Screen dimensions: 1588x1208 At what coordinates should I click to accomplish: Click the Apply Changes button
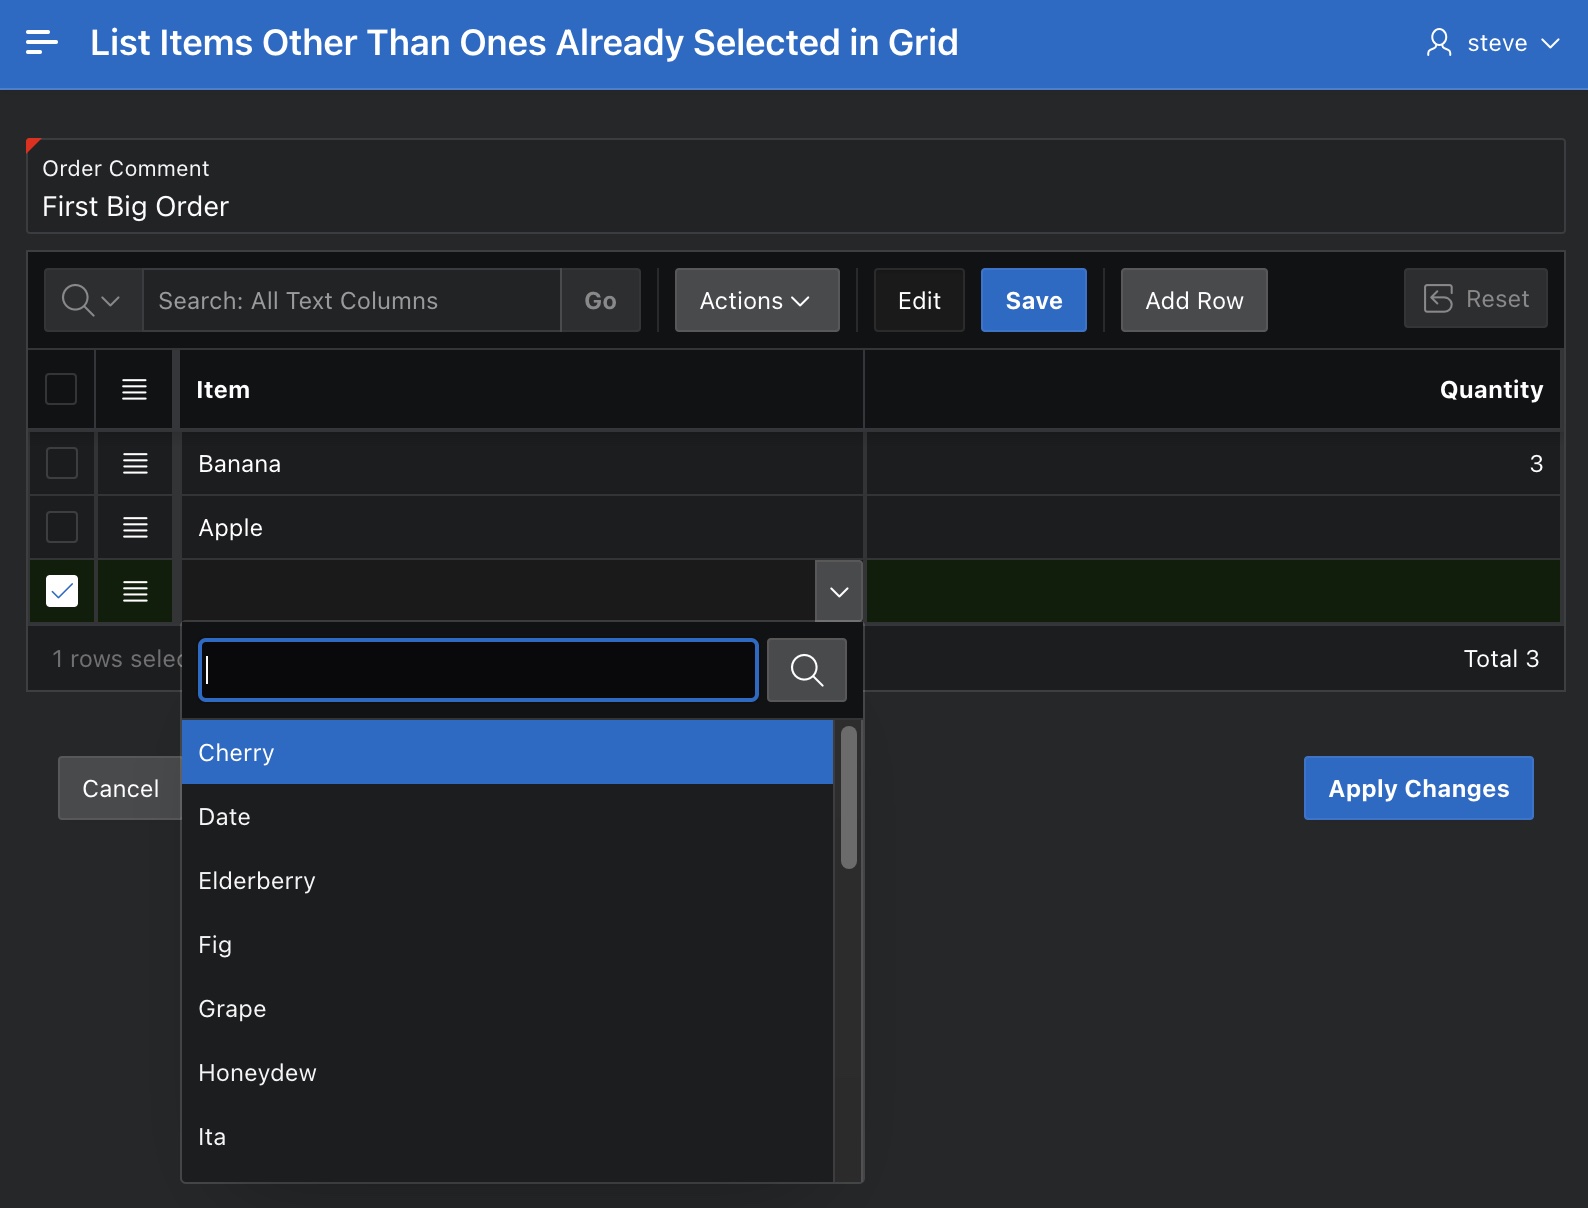pos(1417,788)
